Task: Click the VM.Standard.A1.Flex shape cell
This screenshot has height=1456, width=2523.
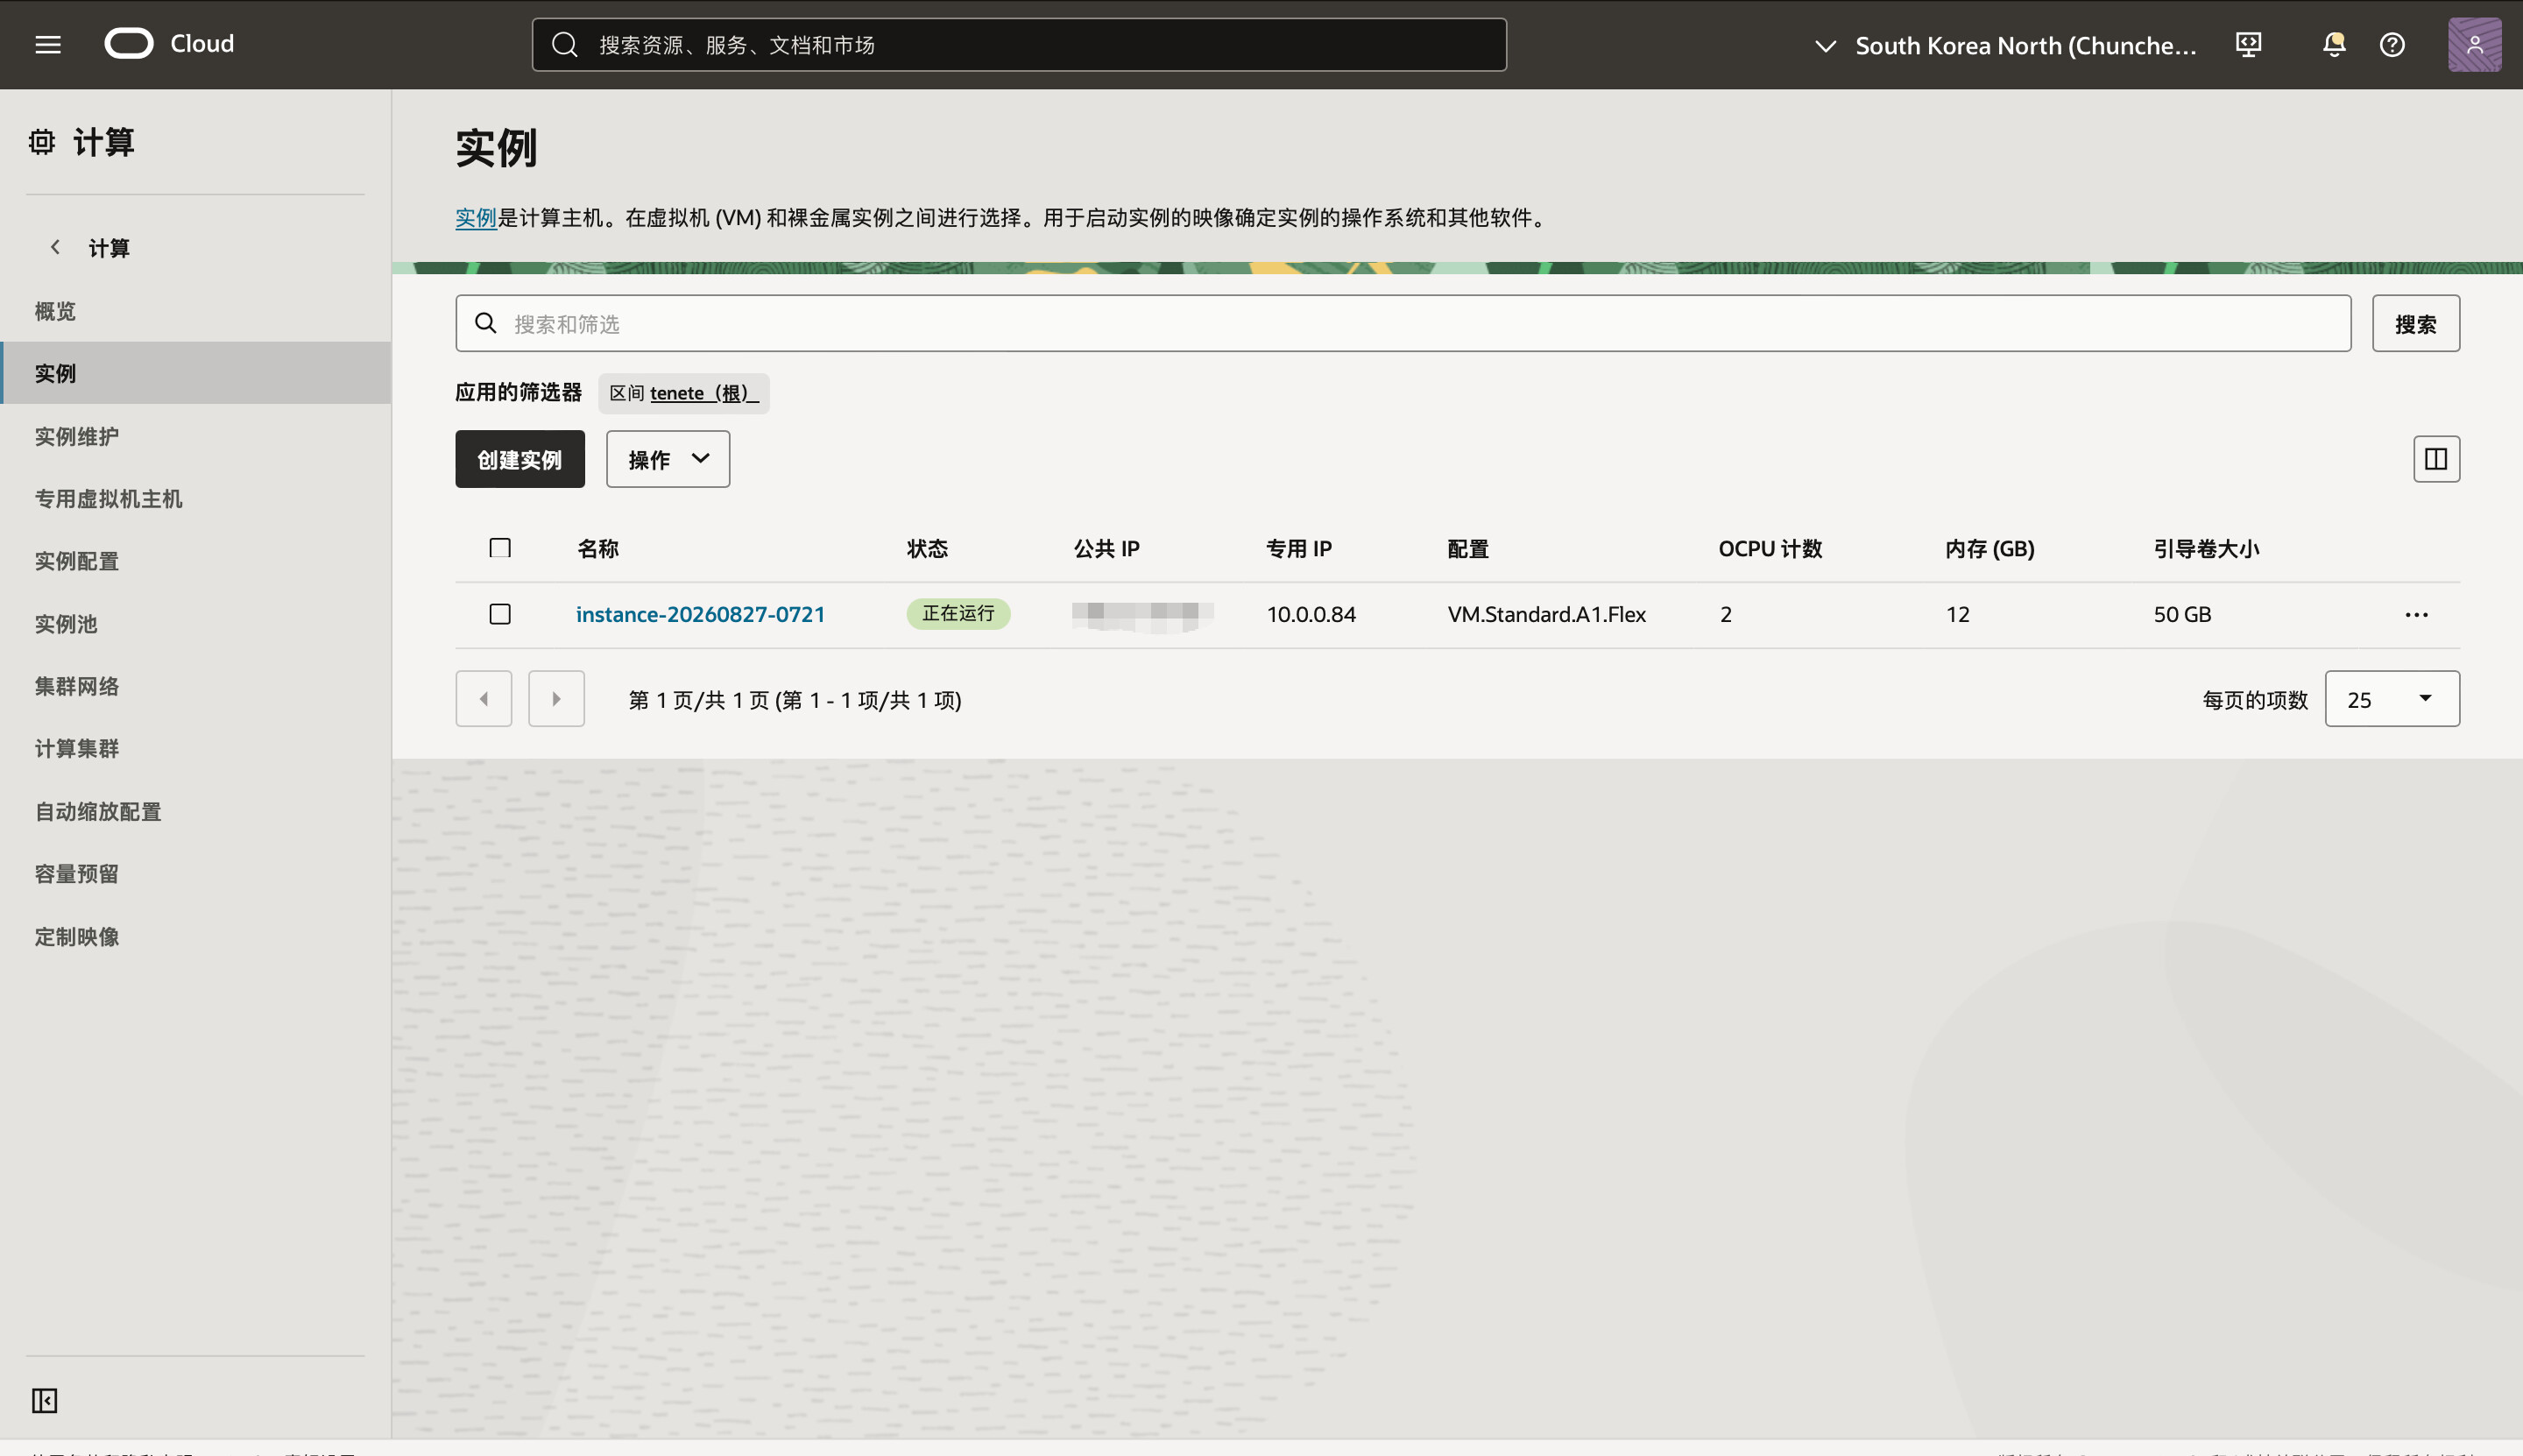Action: 1547,614
